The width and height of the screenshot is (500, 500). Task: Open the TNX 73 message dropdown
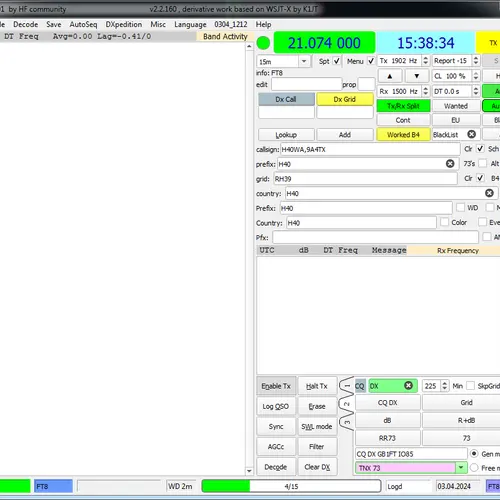(x=461, y=468)
